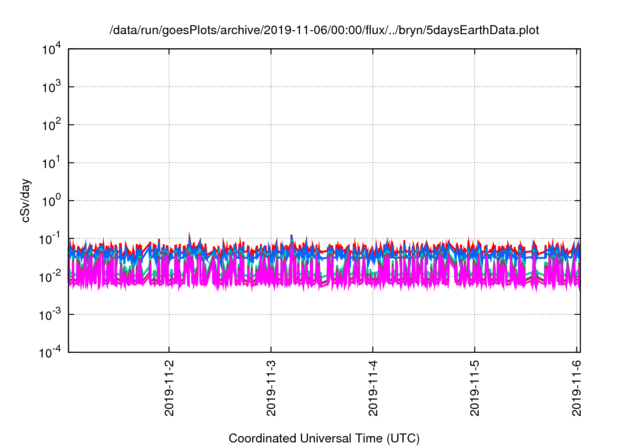The width and height of the screenshot is (640, 448).
Task: Click the 2019-11-2 date tick label
Action: pos(169,388)
